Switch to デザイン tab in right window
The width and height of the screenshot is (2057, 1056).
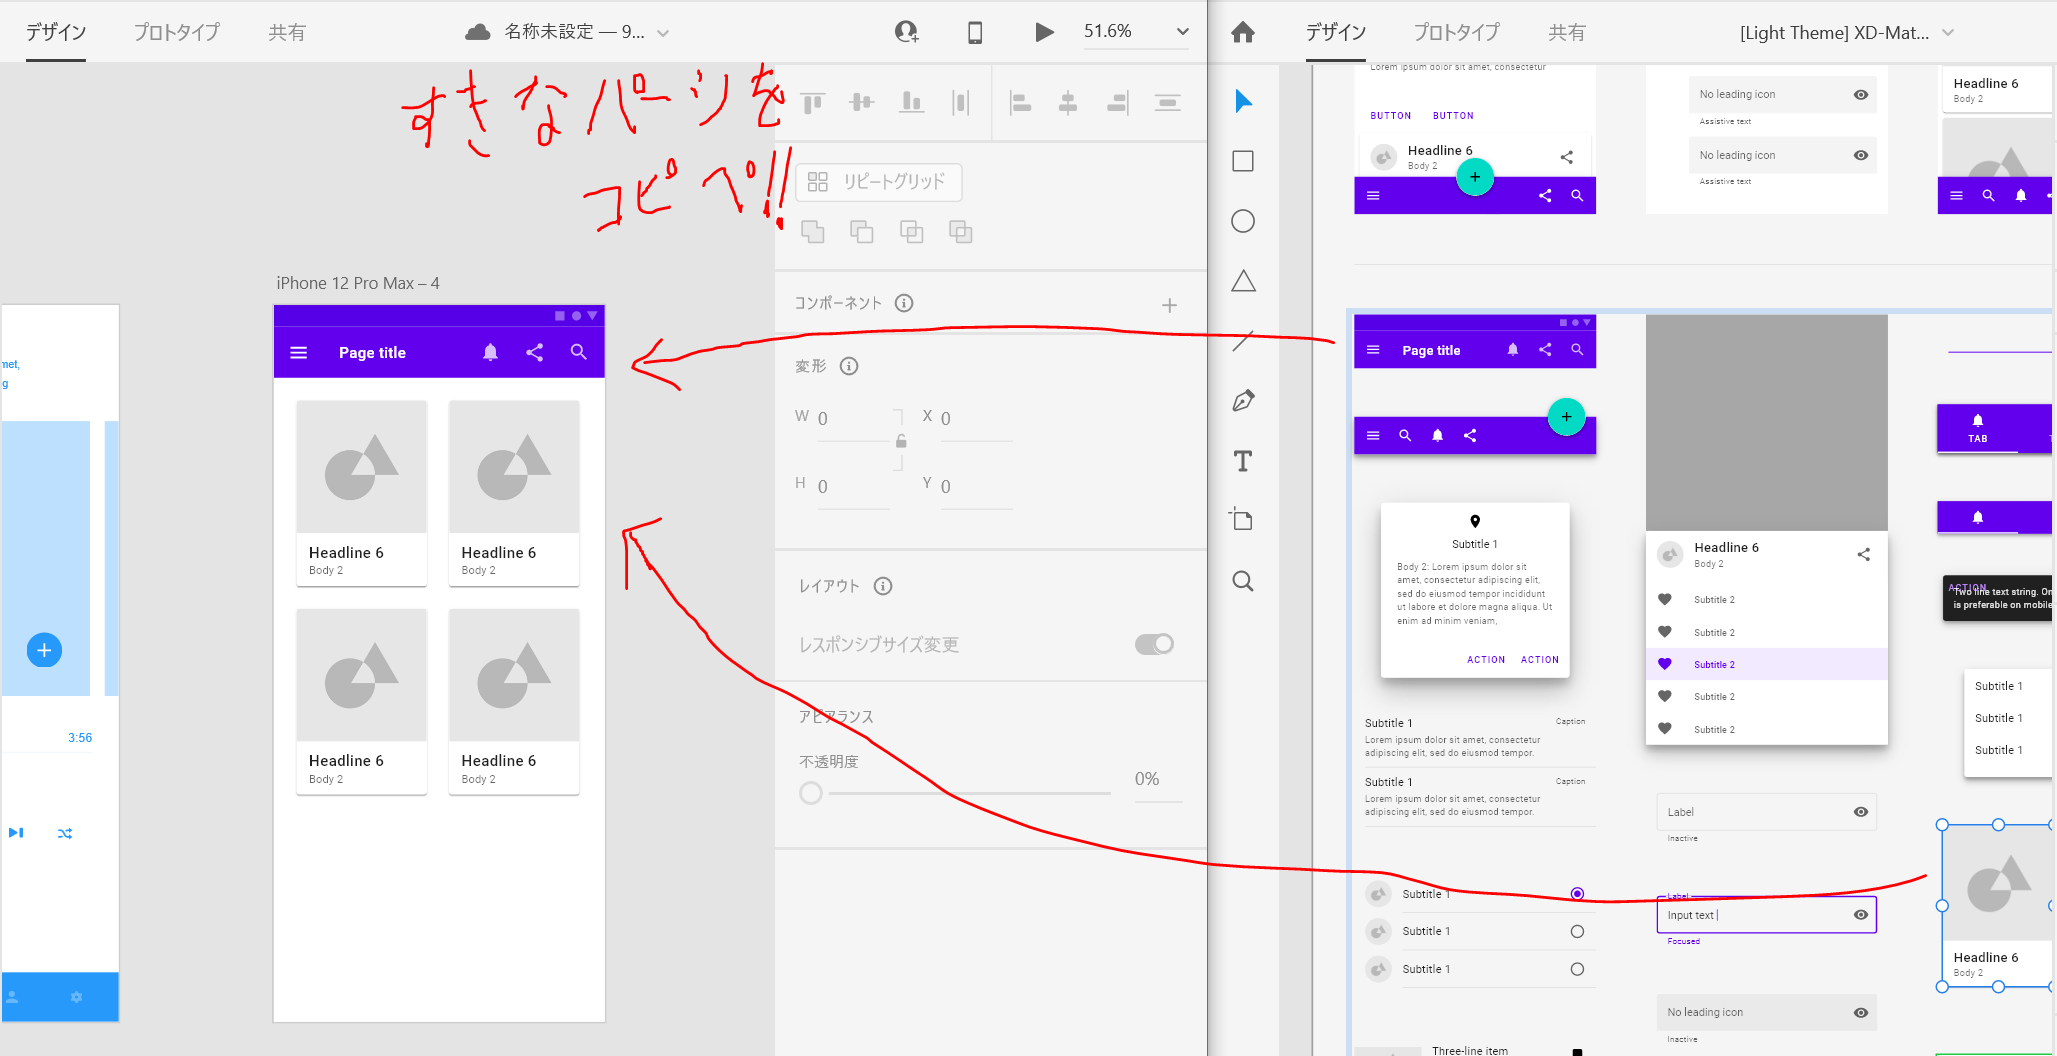[x=1336, y=32]
